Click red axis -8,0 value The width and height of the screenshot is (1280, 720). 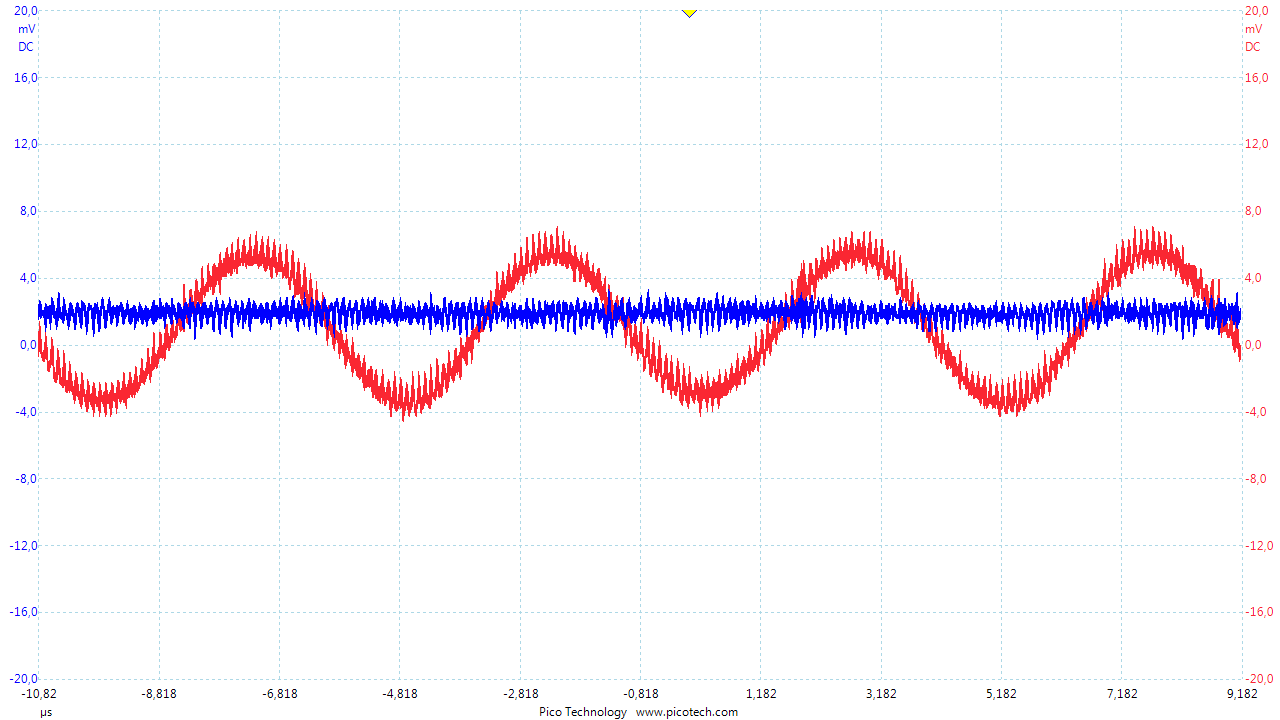1256,479
